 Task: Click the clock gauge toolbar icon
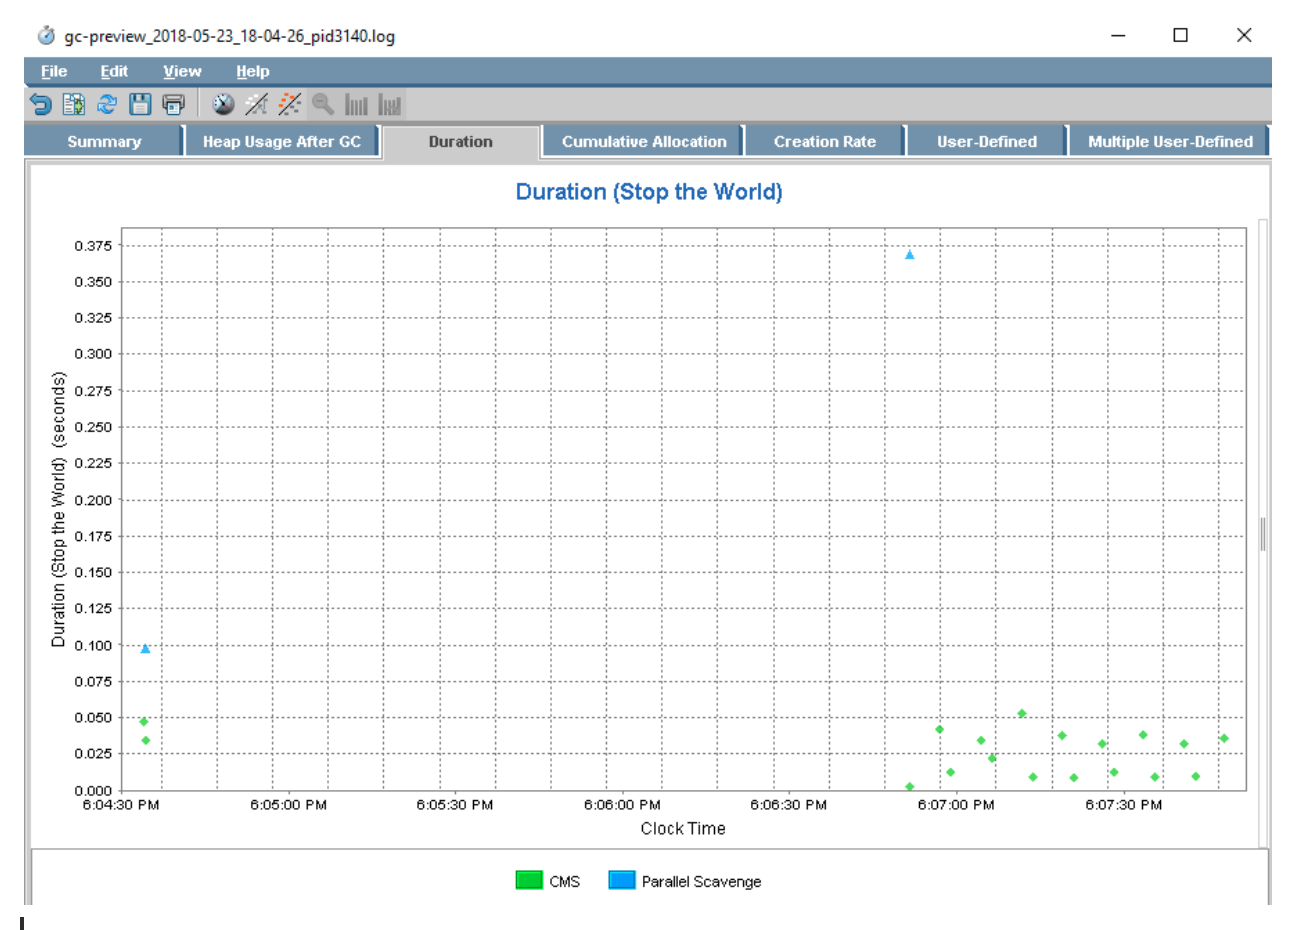(224, 104)
